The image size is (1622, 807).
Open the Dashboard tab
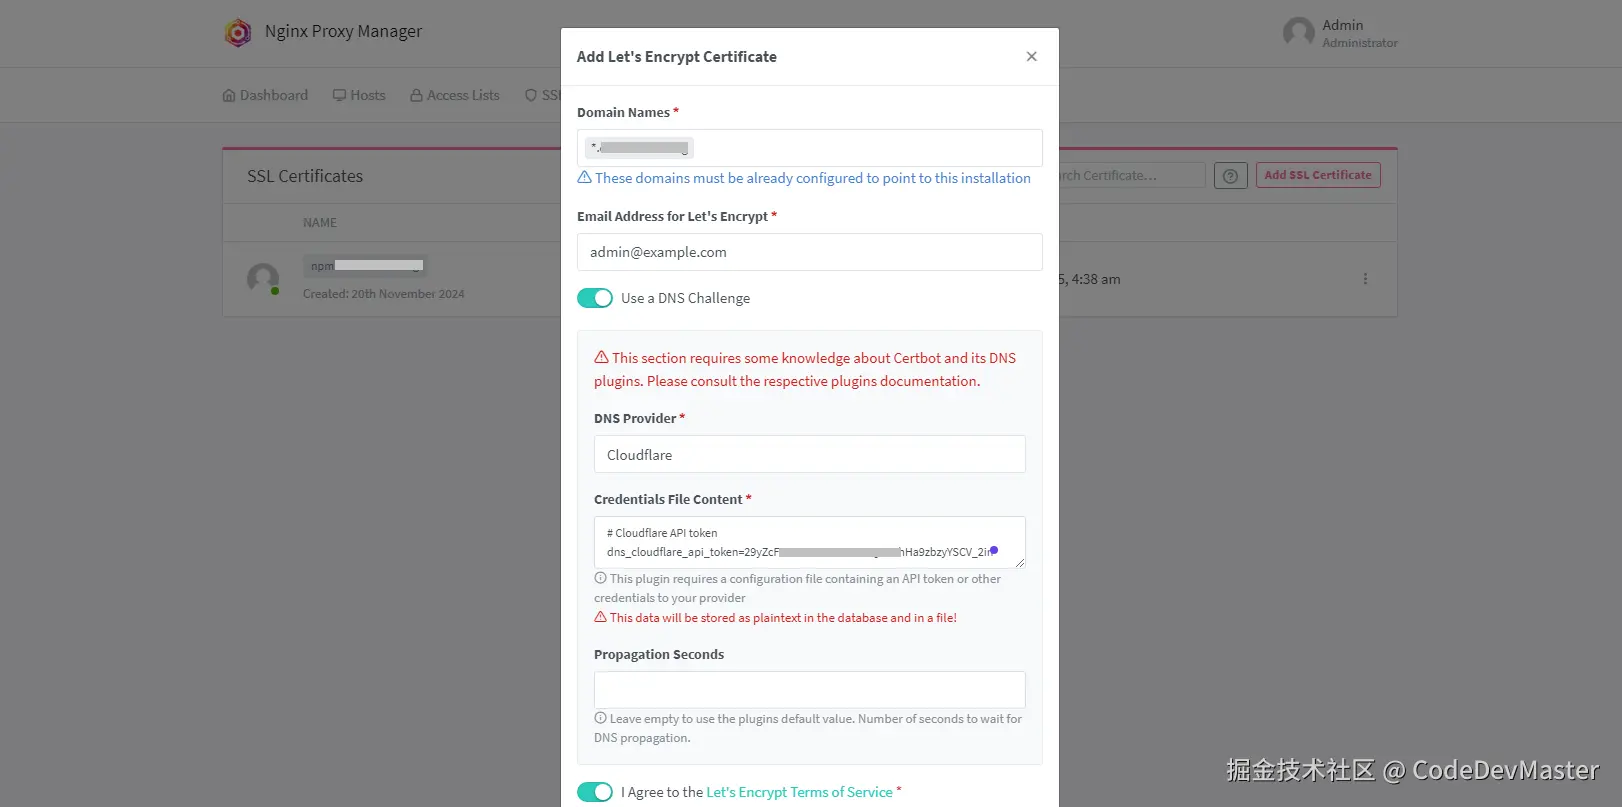265,95
